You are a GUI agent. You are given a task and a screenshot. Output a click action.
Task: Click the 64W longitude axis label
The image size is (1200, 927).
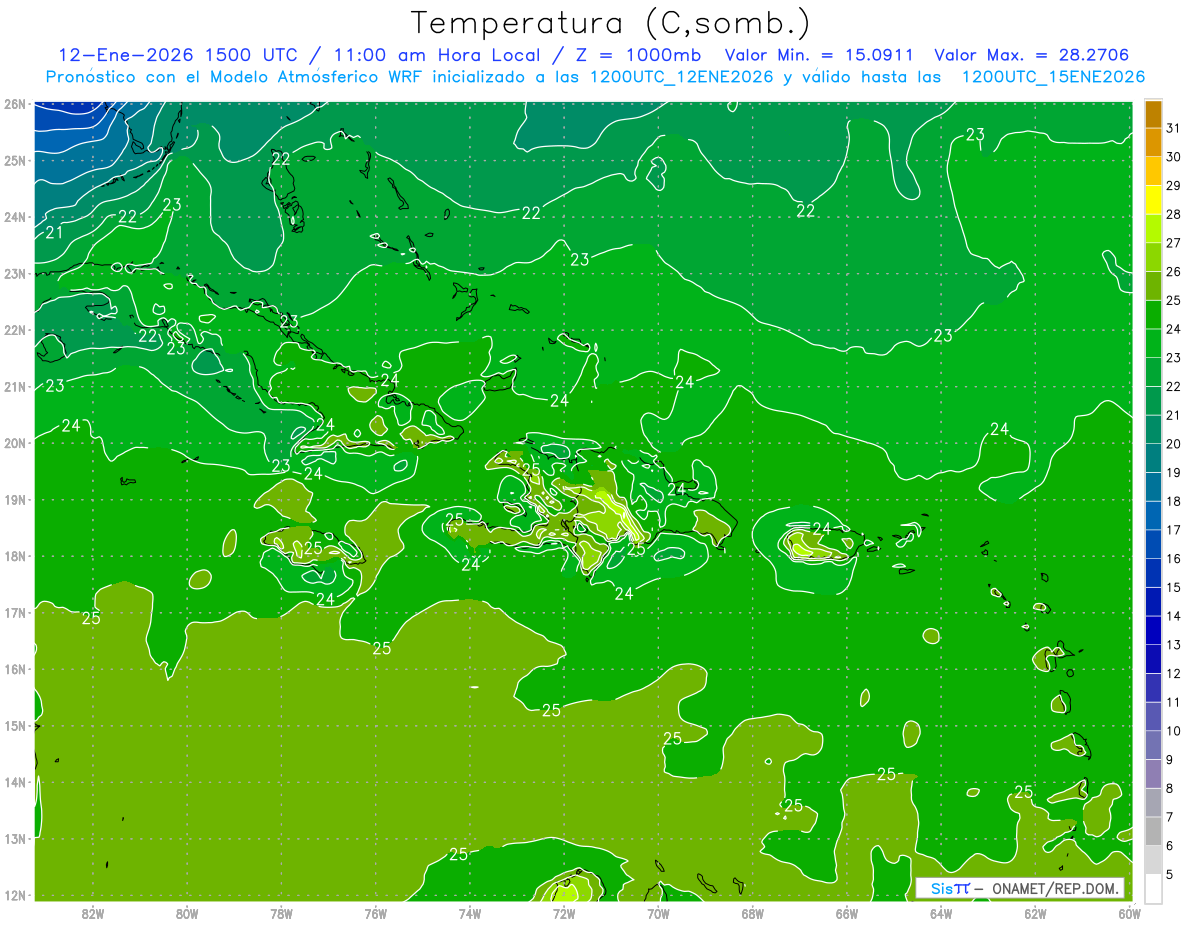click(x=941, y=913)
